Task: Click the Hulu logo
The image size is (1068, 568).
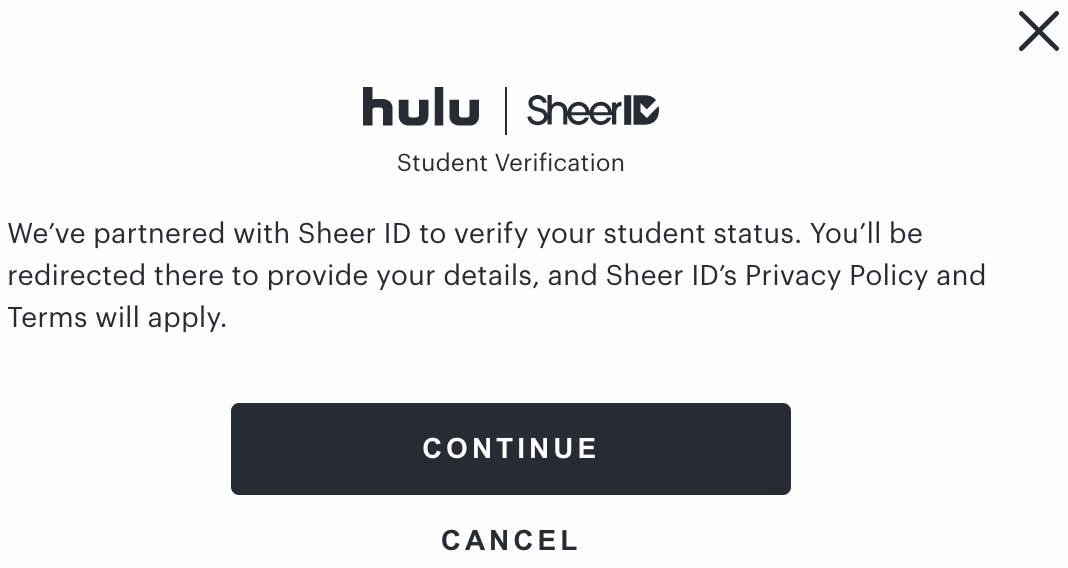Action: (x=420, y=108)
